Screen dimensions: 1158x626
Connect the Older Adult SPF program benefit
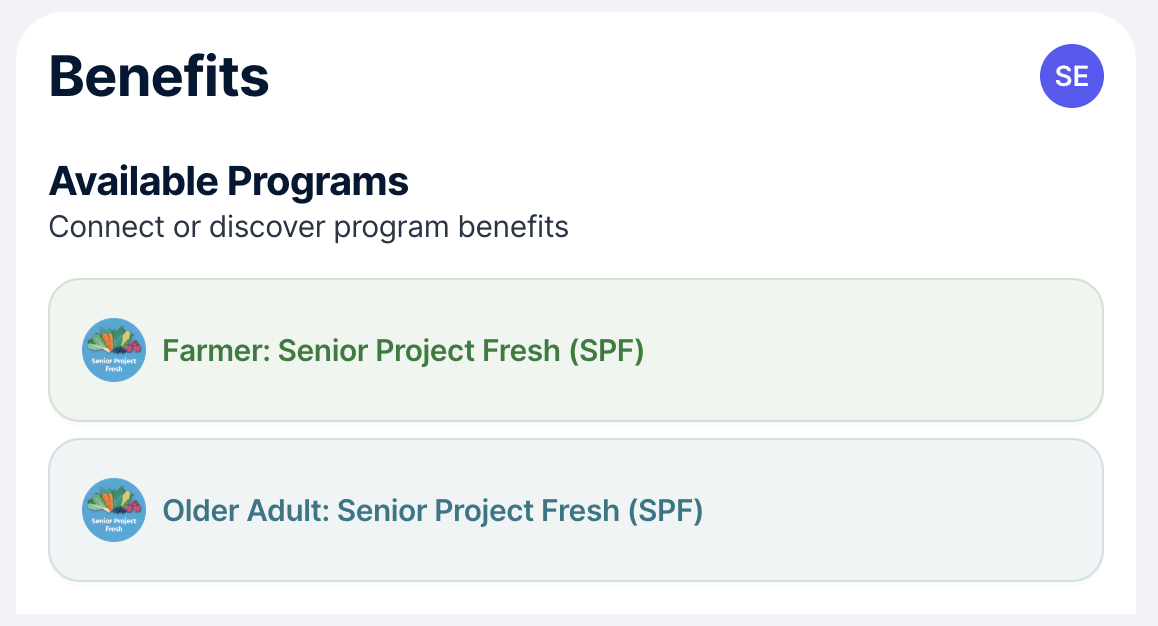576,510
